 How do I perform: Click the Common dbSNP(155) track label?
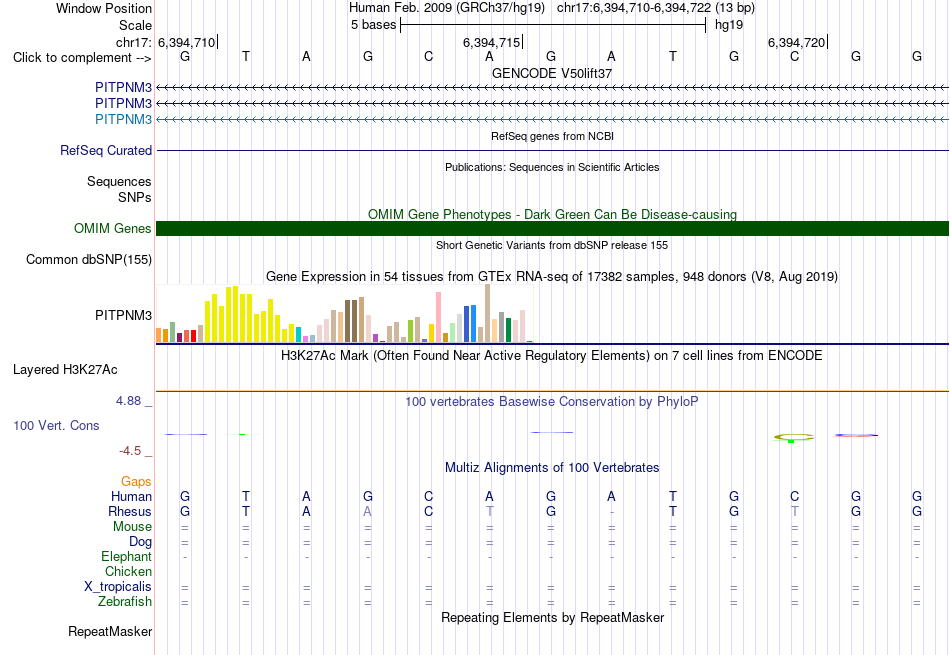(89, 259)
